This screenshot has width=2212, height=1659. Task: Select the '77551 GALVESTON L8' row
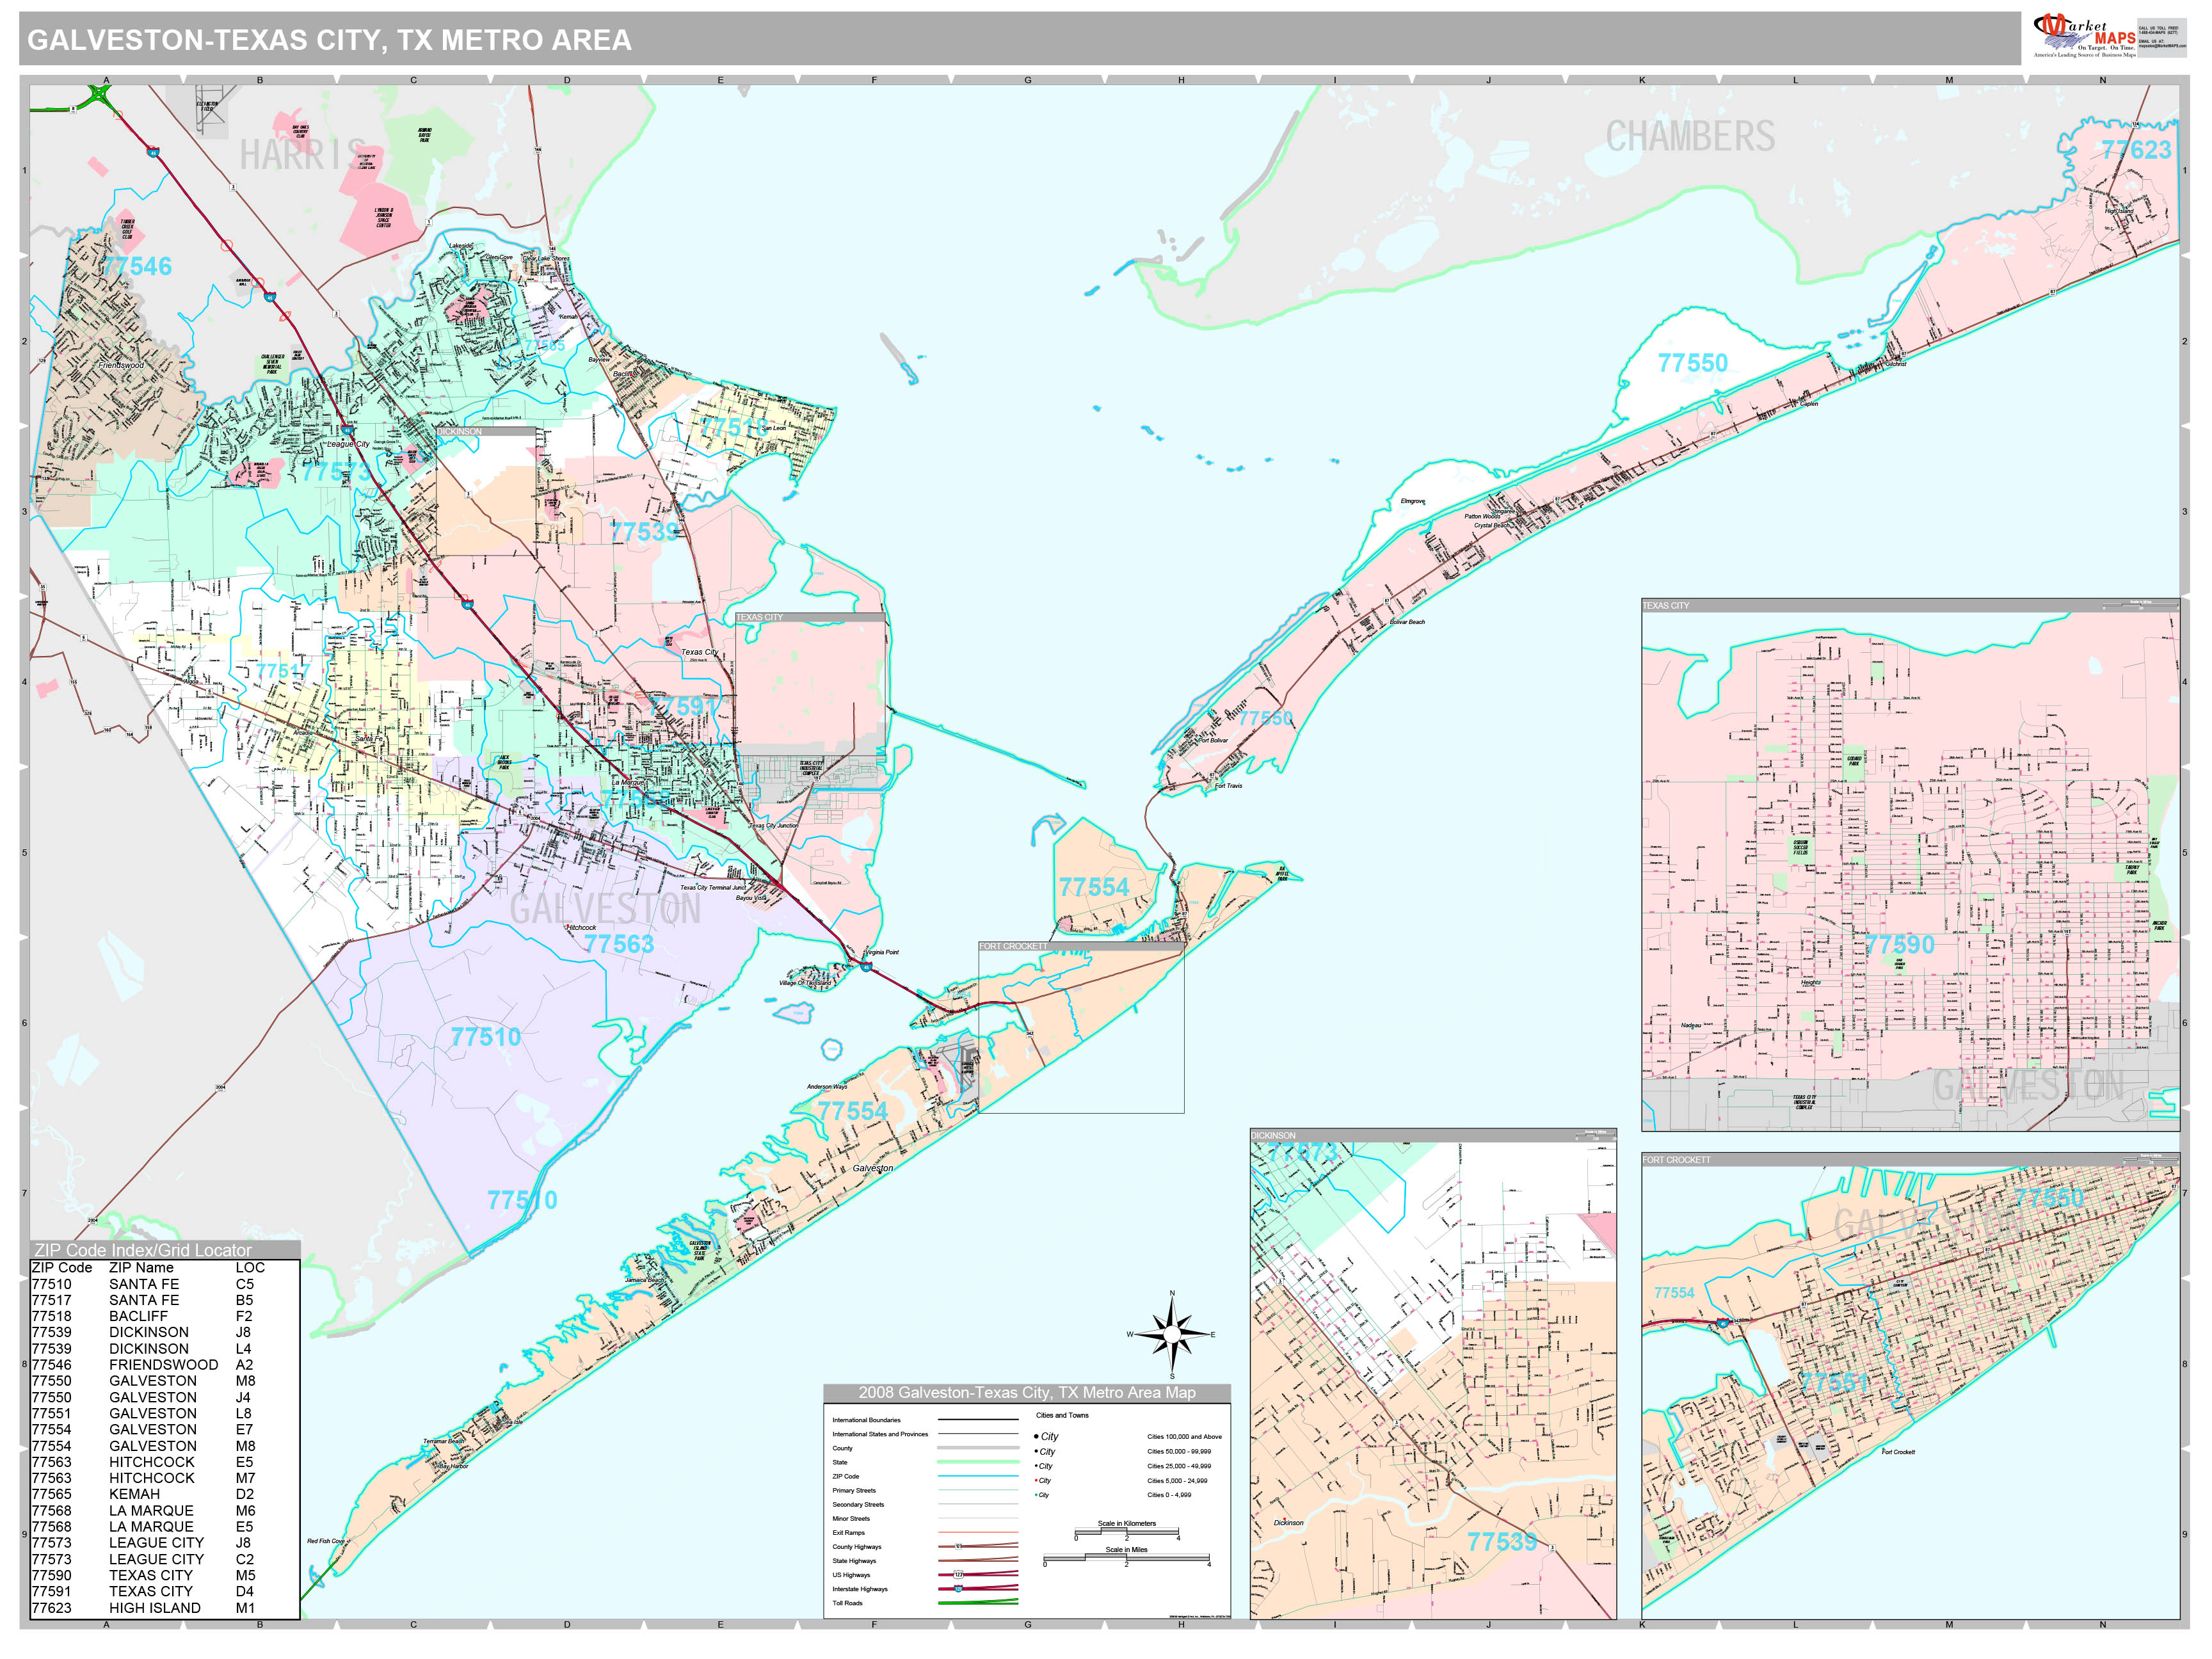point(165,1413)
